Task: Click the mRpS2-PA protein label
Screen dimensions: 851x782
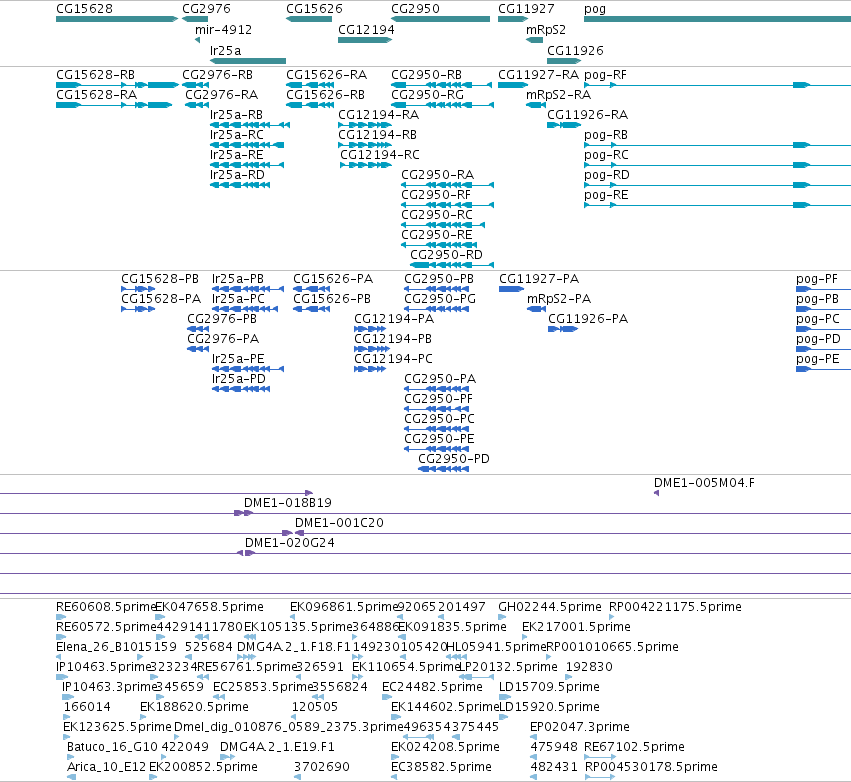Action: pyautogui.click(x=559, y=298)
